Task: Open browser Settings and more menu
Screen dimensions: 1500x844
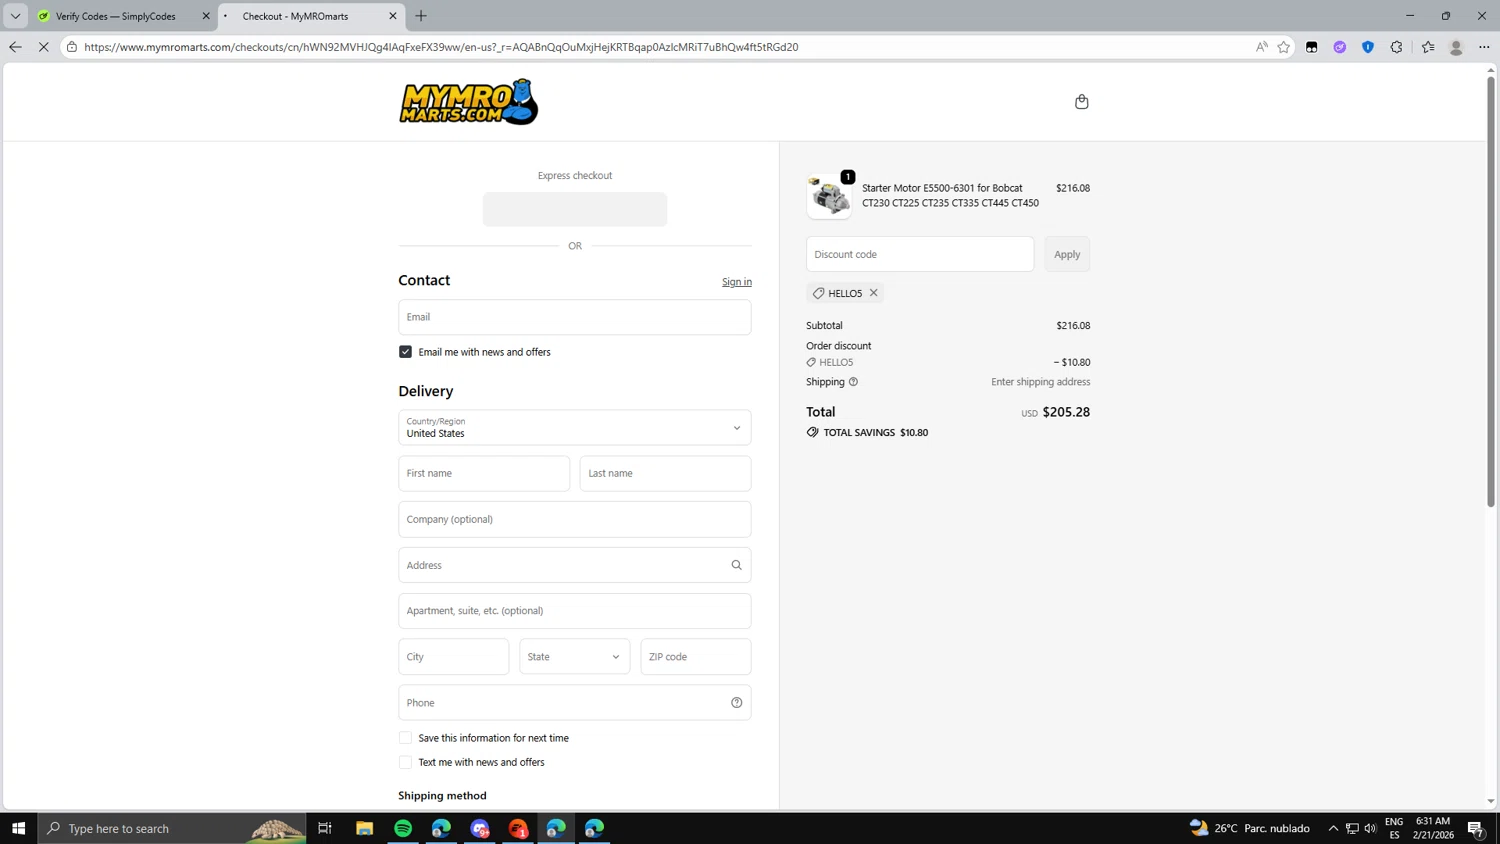Action: point(1484,47)
